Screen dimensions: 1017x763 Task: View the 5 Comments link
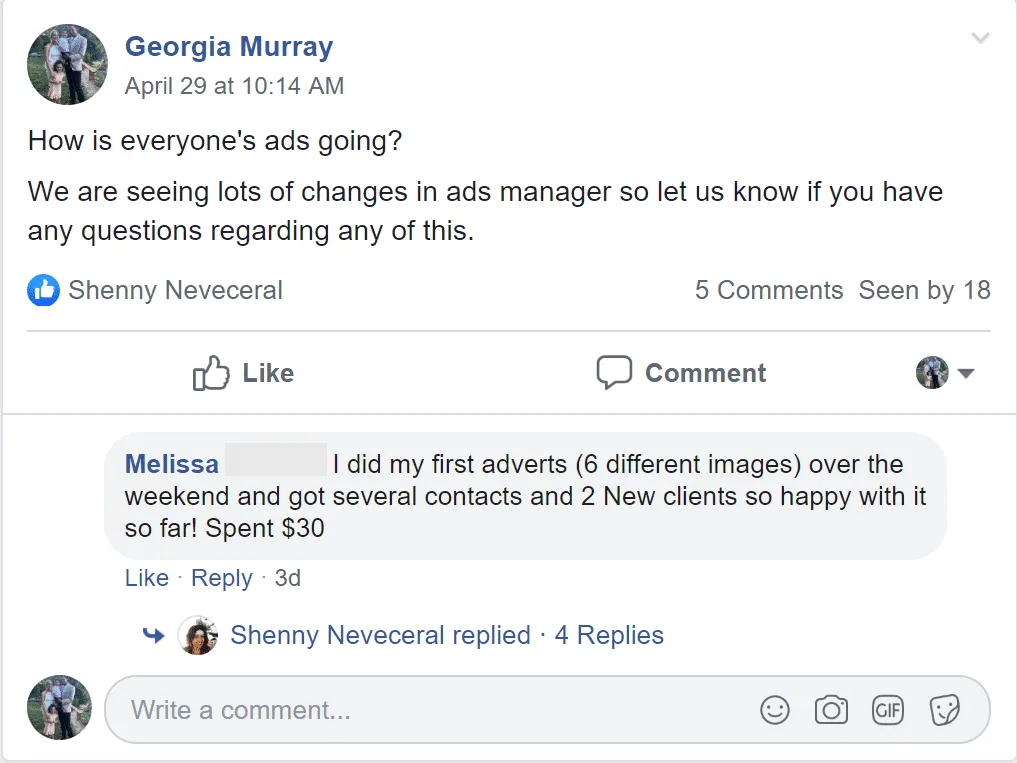point(769,291)
